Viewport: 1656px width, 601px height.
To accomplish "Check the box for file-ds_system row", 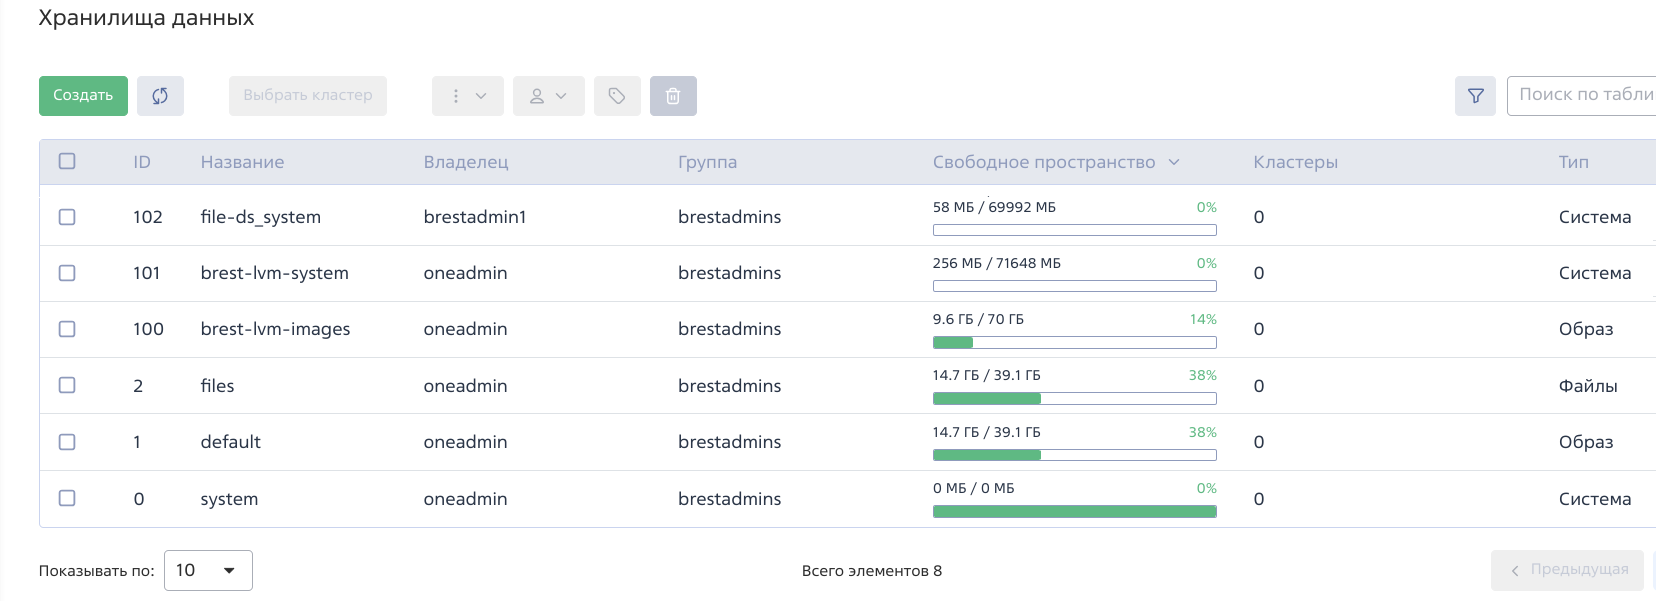I will click(x=67, y=217).
